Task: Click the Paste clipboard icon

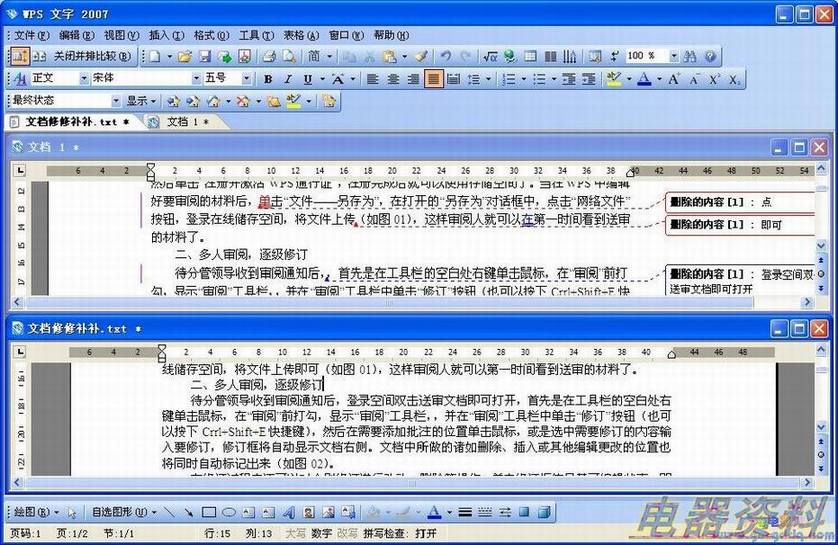Action: click(390, 56)
